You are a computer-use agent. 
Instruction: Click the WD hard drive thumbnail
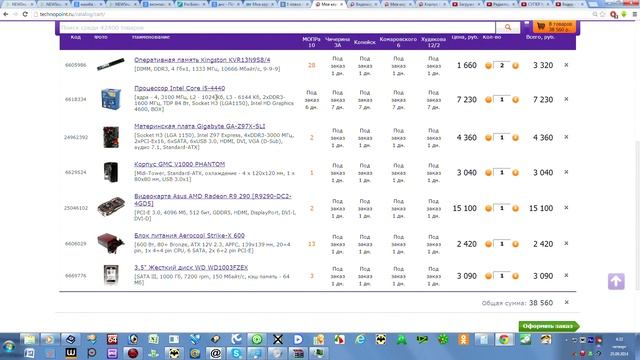pos(111,274)
